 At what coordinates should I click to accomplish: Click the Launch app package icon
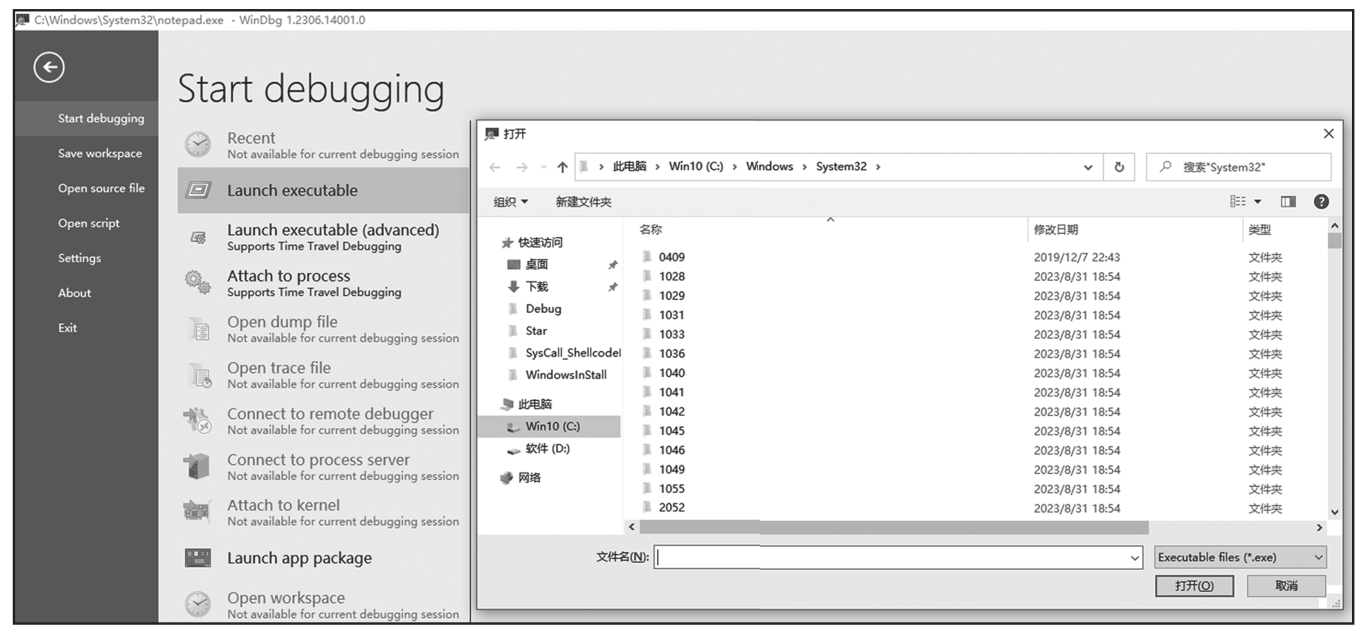pos(198,558)
